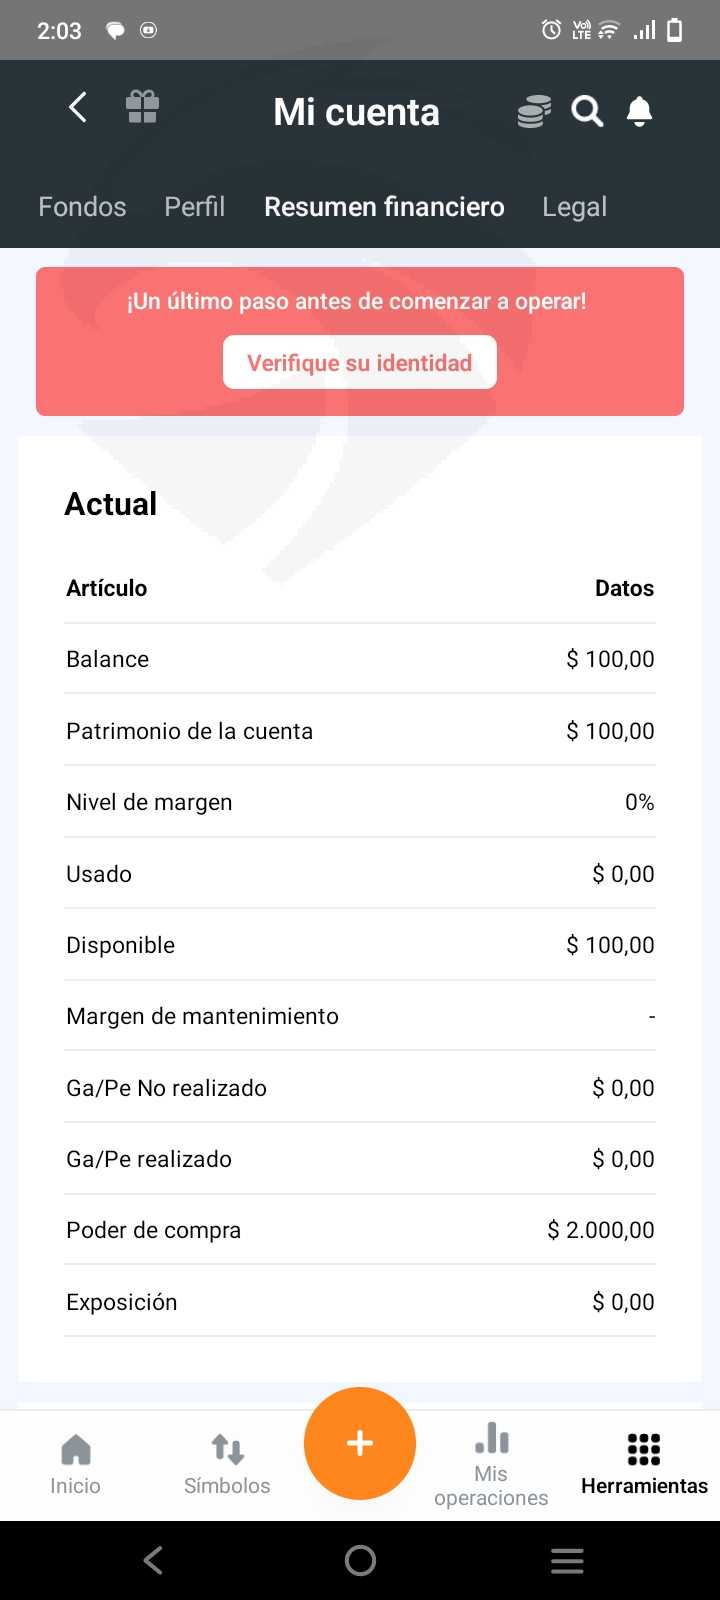This screenshot has width=720, height=1600.
Task: Open Android recent apps button
Action: pyautogui.click(x=567, y=1560)
